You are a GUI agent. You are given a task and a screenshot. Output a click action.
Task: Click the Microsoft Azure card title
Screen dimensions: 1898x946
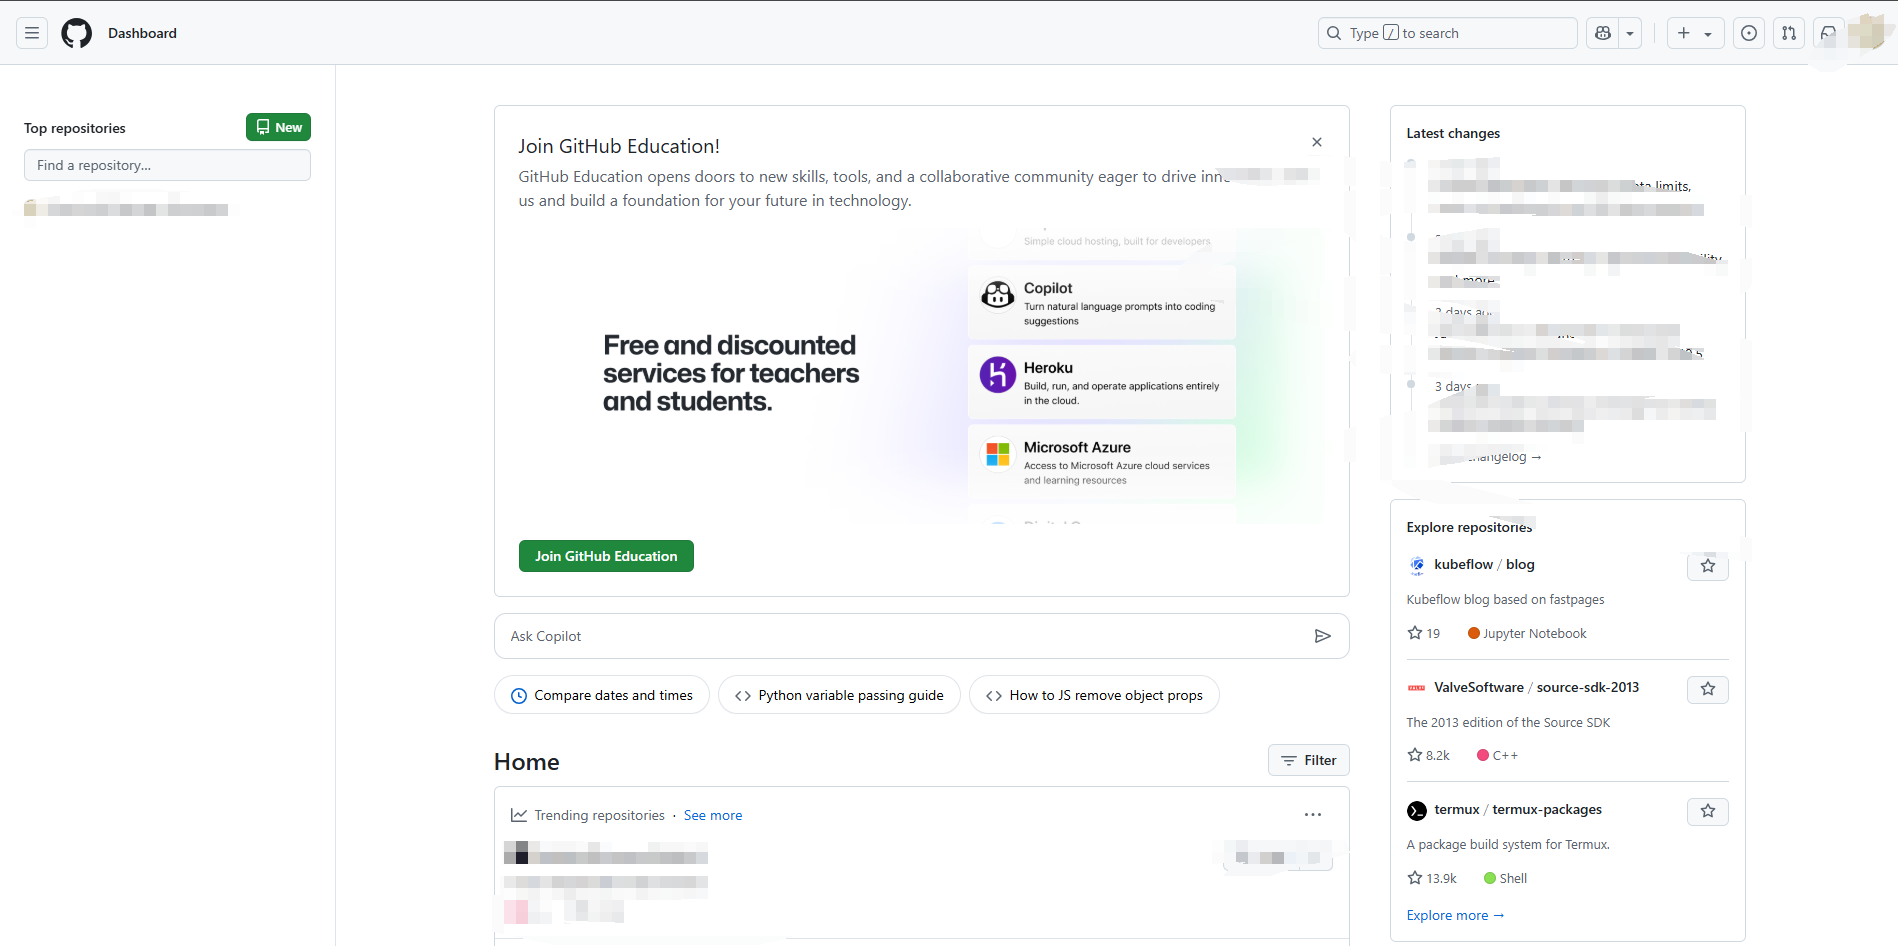1077,447
